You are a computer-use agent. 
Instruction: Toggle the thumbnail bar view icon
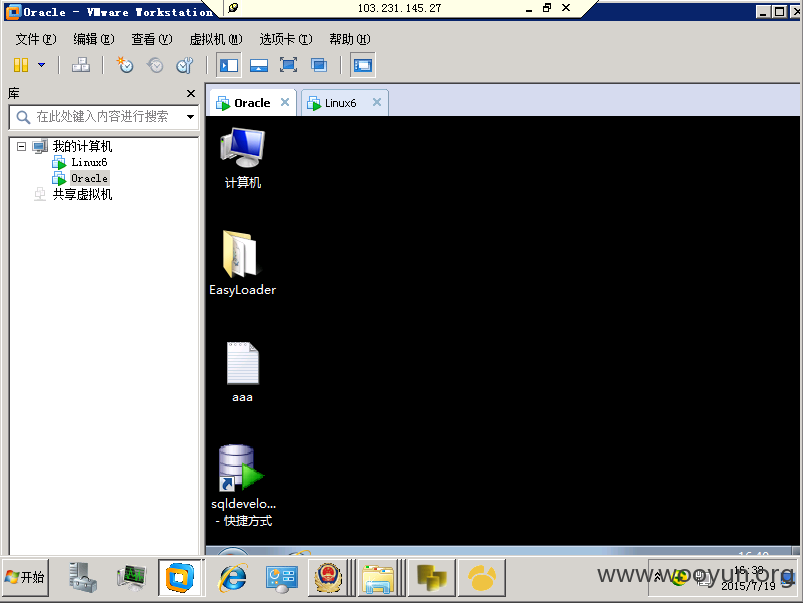[x=259, y=65]
